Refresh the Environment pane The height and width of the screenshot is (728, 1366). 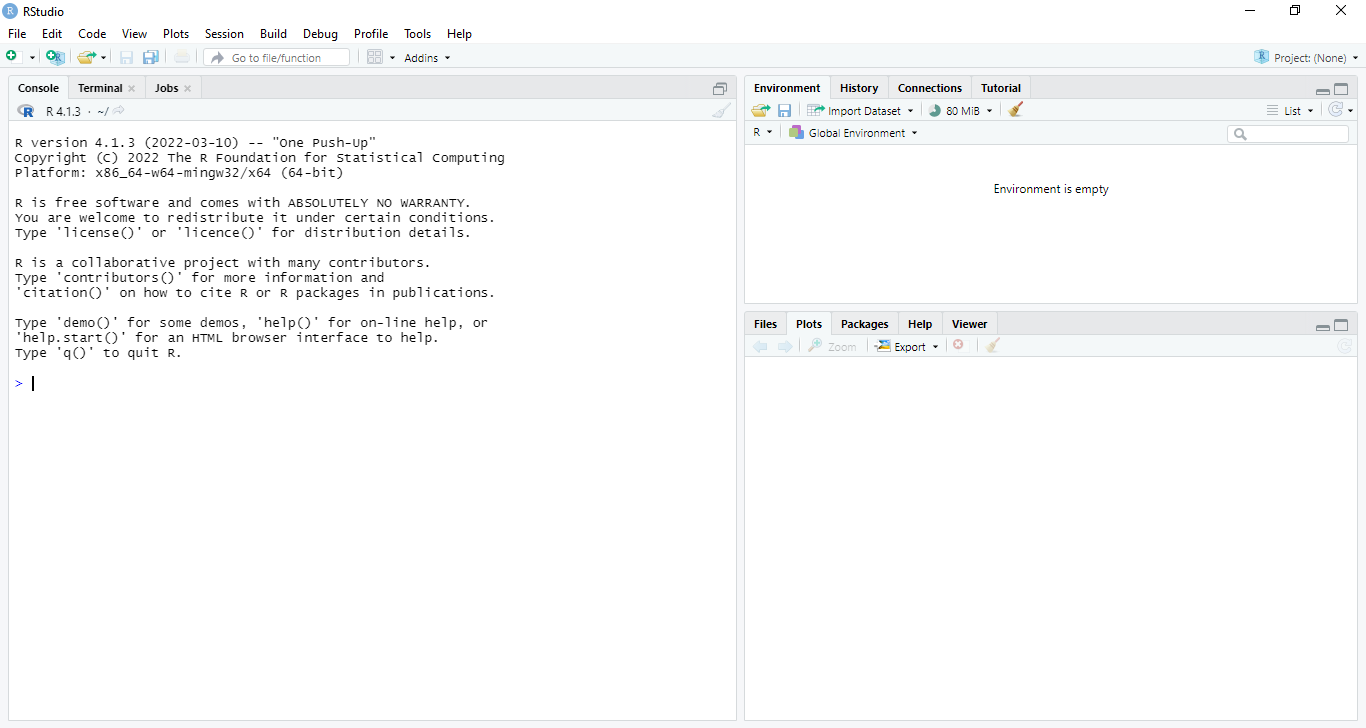[1334, 110]
